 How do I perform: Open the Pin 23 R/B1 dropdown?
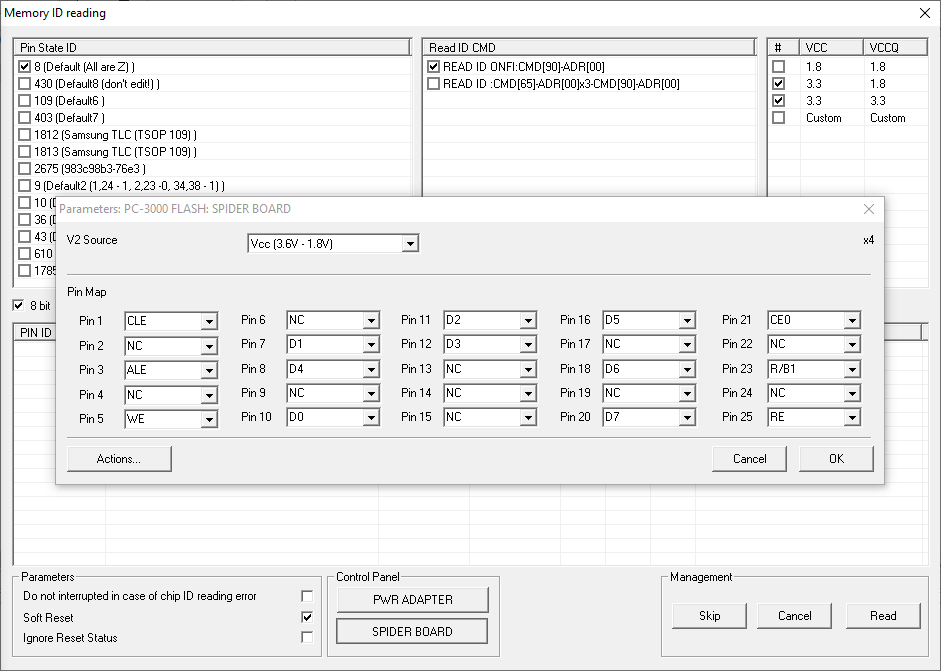tap(851, 369)
